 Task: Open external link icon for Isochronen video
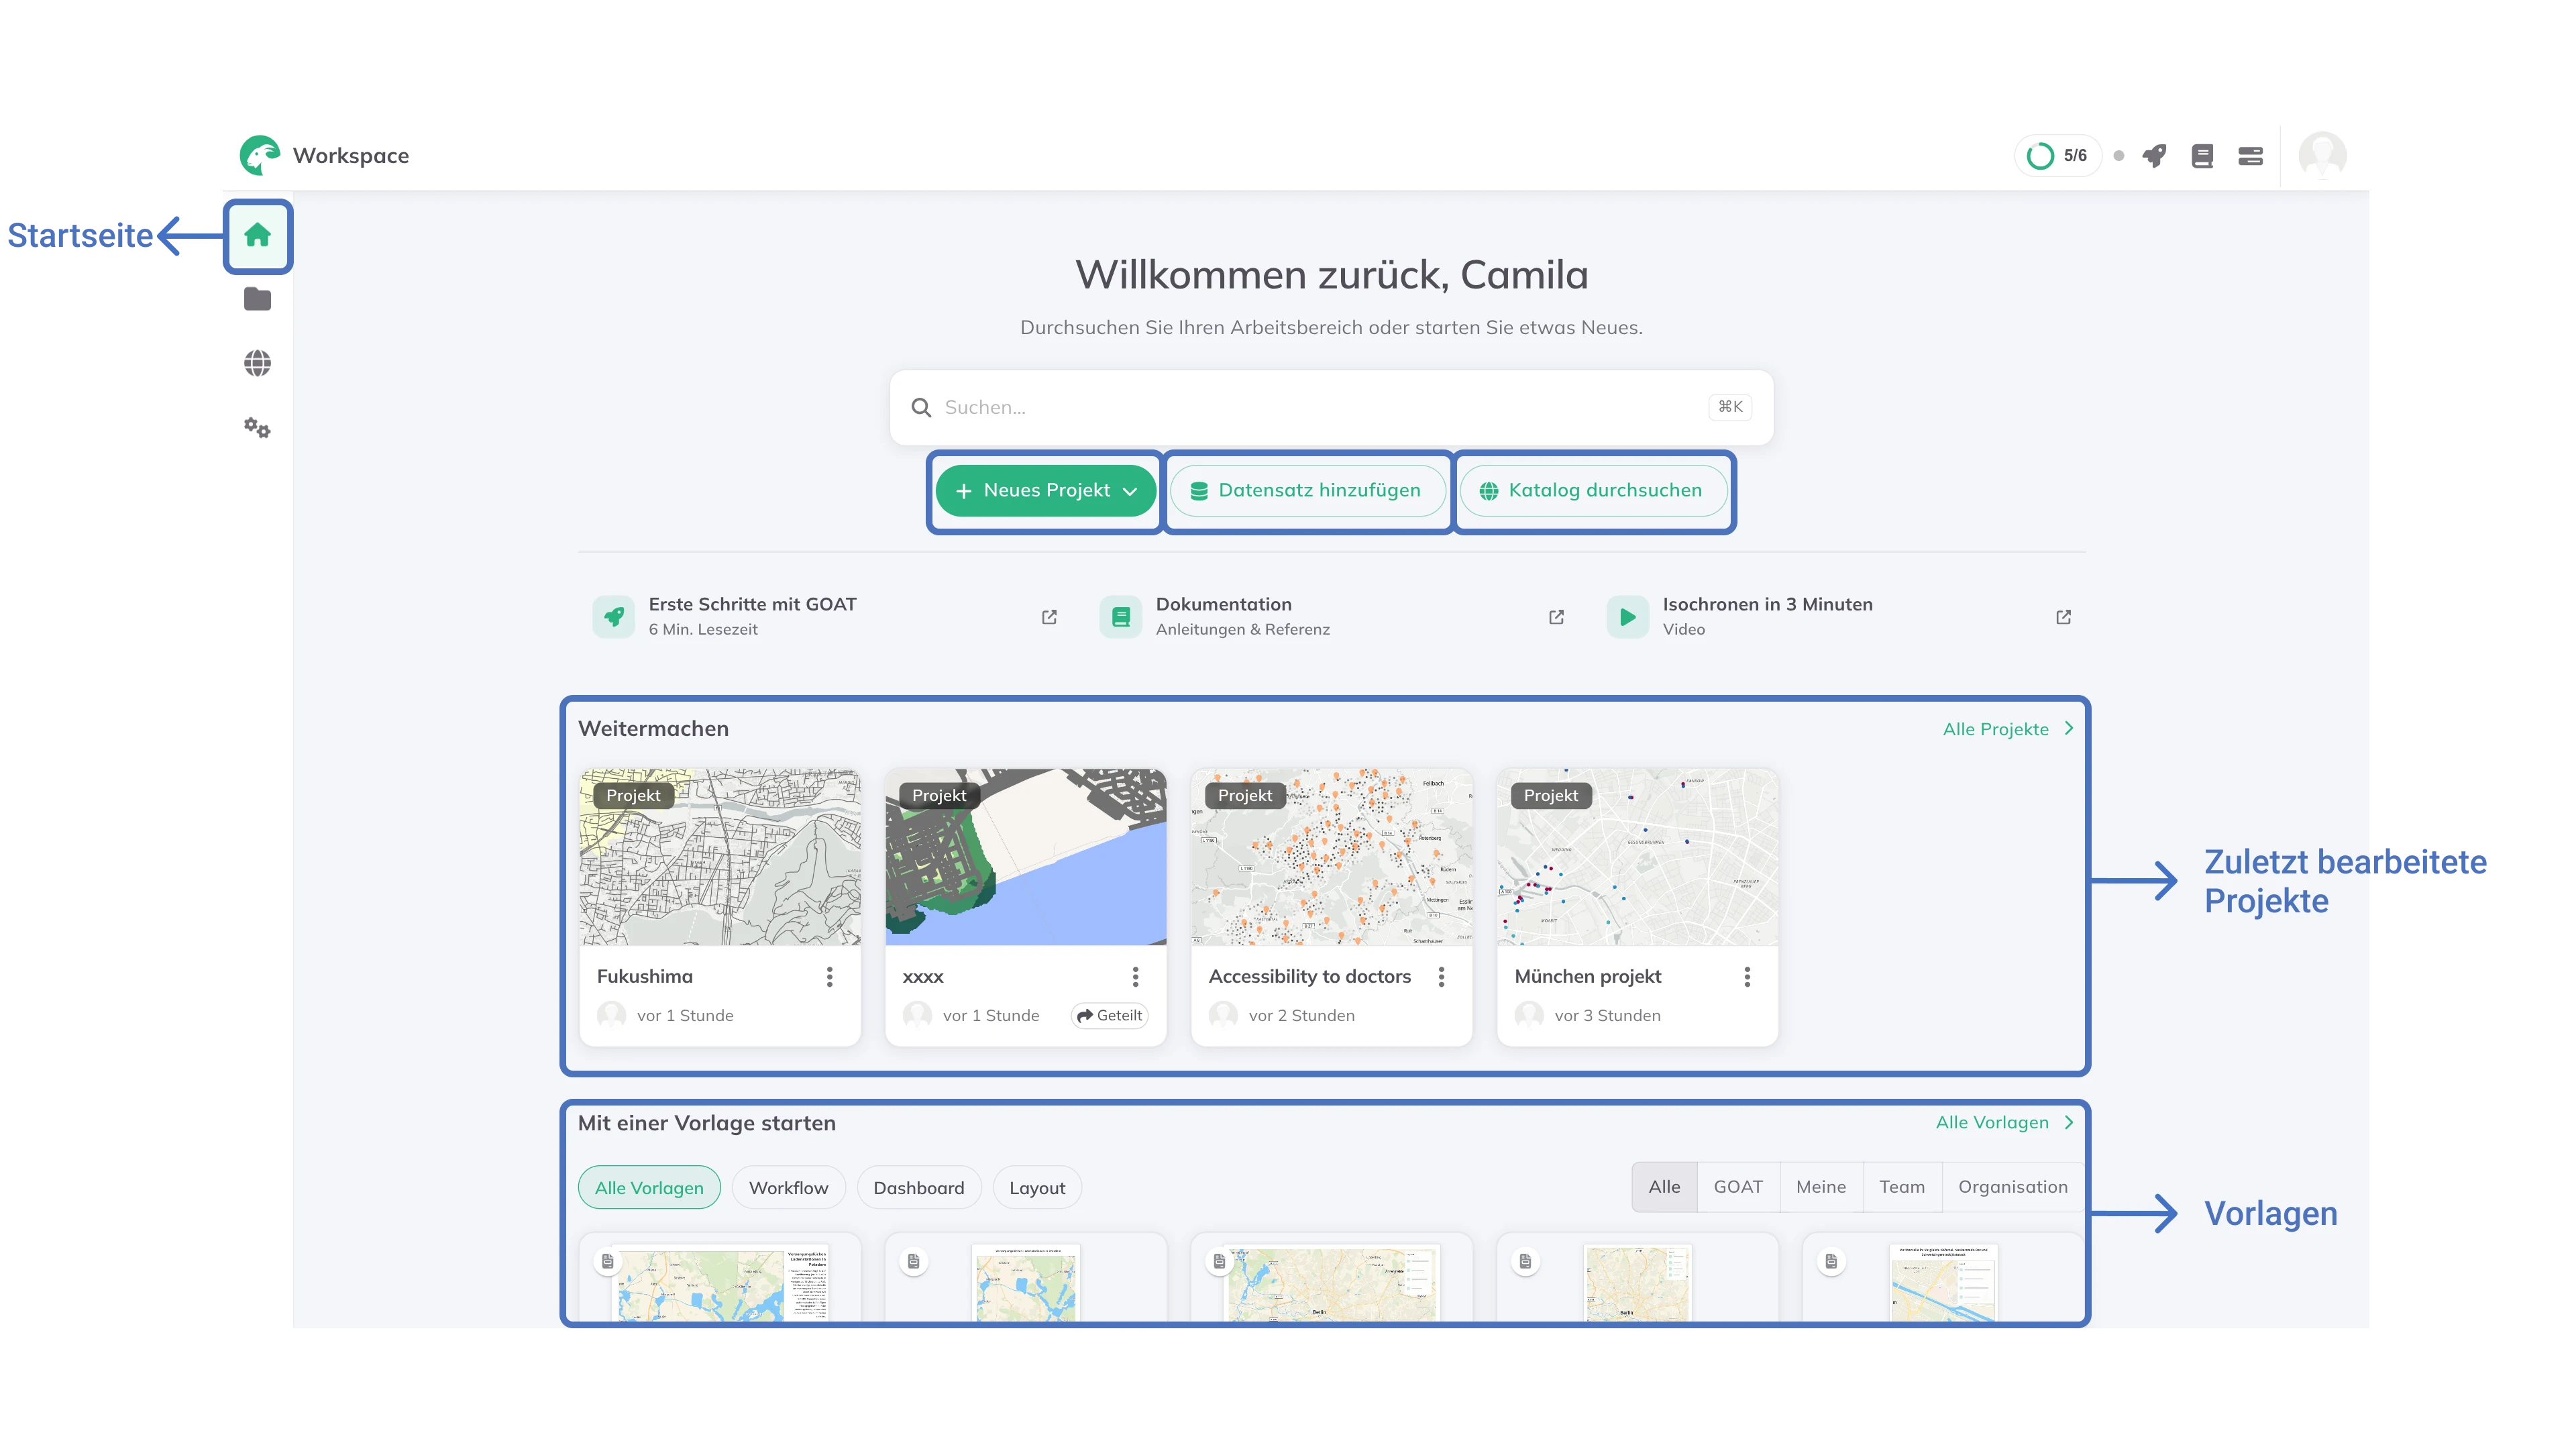coord(2063,617)
